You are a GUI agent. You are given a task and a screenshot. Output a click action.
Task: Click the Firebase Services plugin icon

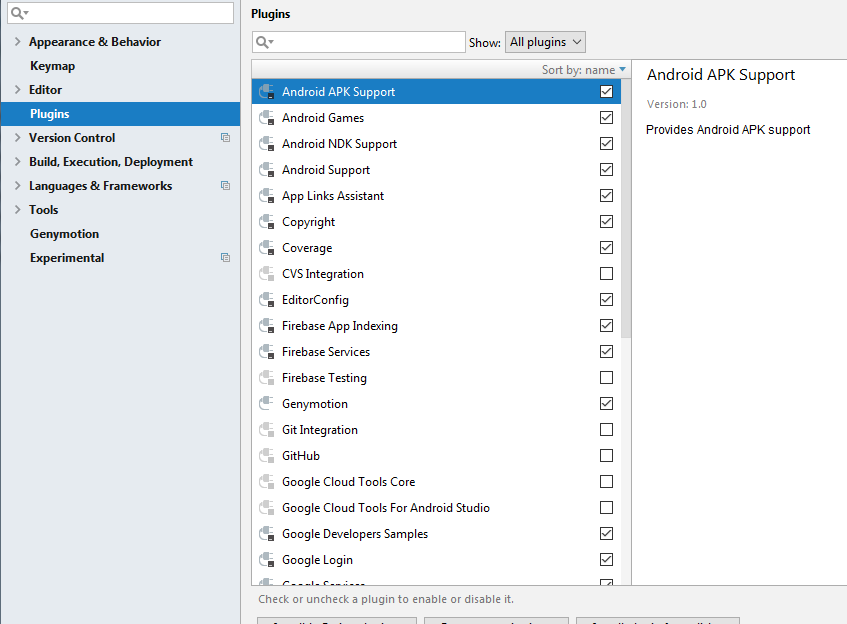[x=267, y=352]
